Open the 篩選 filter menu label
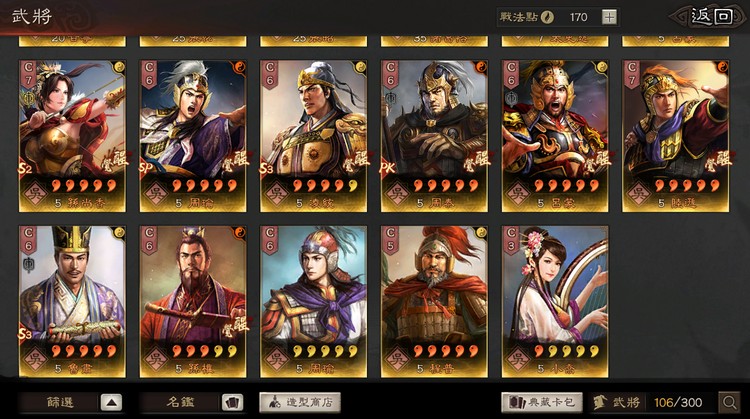 click(60, 403)
